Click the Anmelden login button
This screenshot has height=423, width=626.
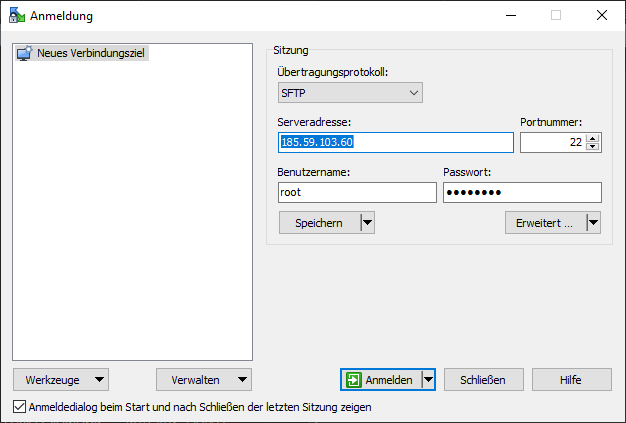click(381, 380)
